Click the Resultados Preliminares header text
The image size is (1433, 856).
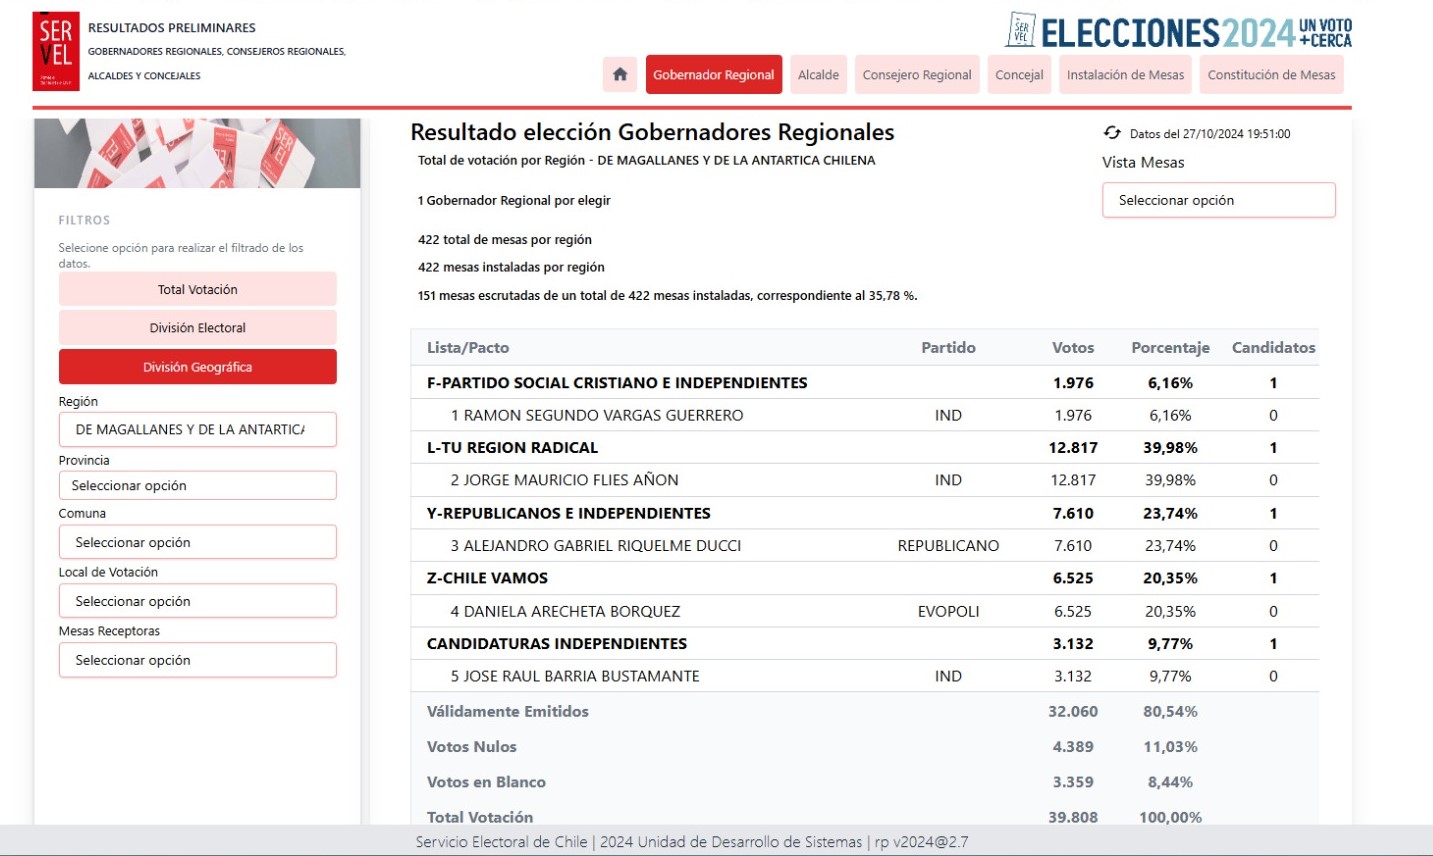click(172, 28)
